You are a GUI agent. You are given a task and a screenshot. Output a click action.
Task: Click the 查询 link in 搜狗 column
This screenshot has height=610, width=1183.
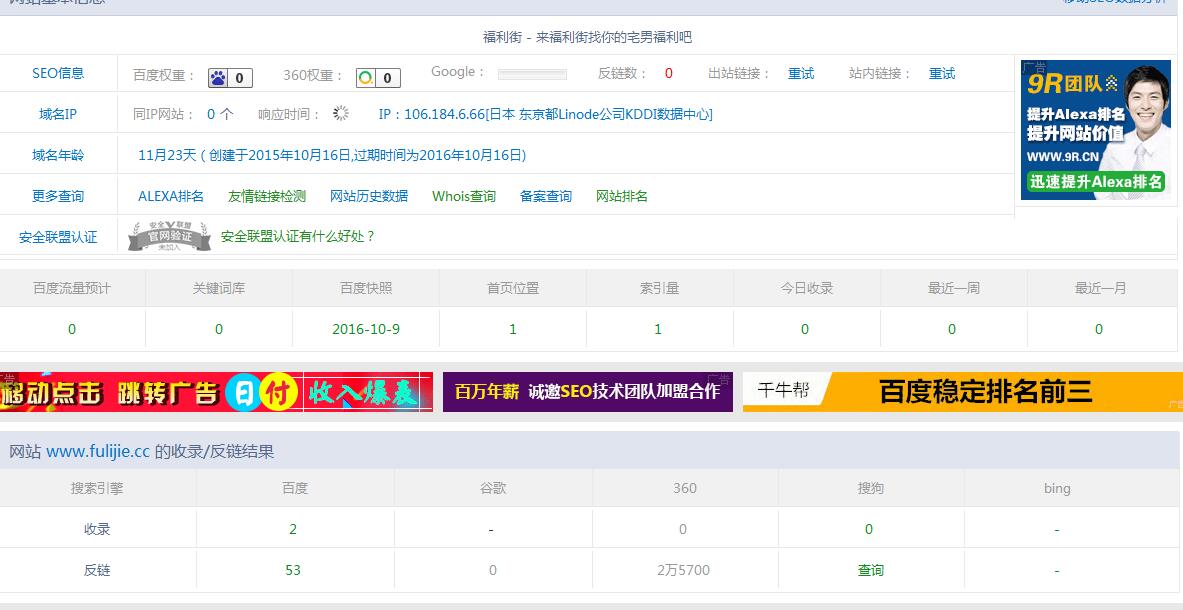(870, 570)
